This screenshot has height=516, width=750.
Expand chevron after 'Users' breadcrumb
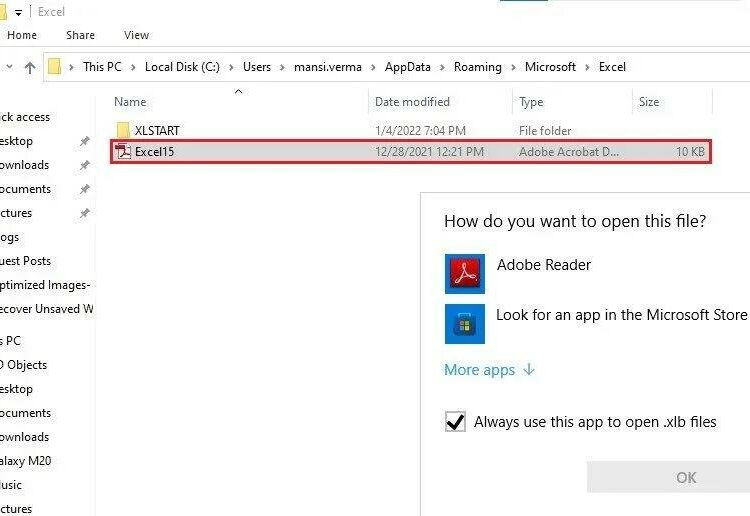click(282, 67)
